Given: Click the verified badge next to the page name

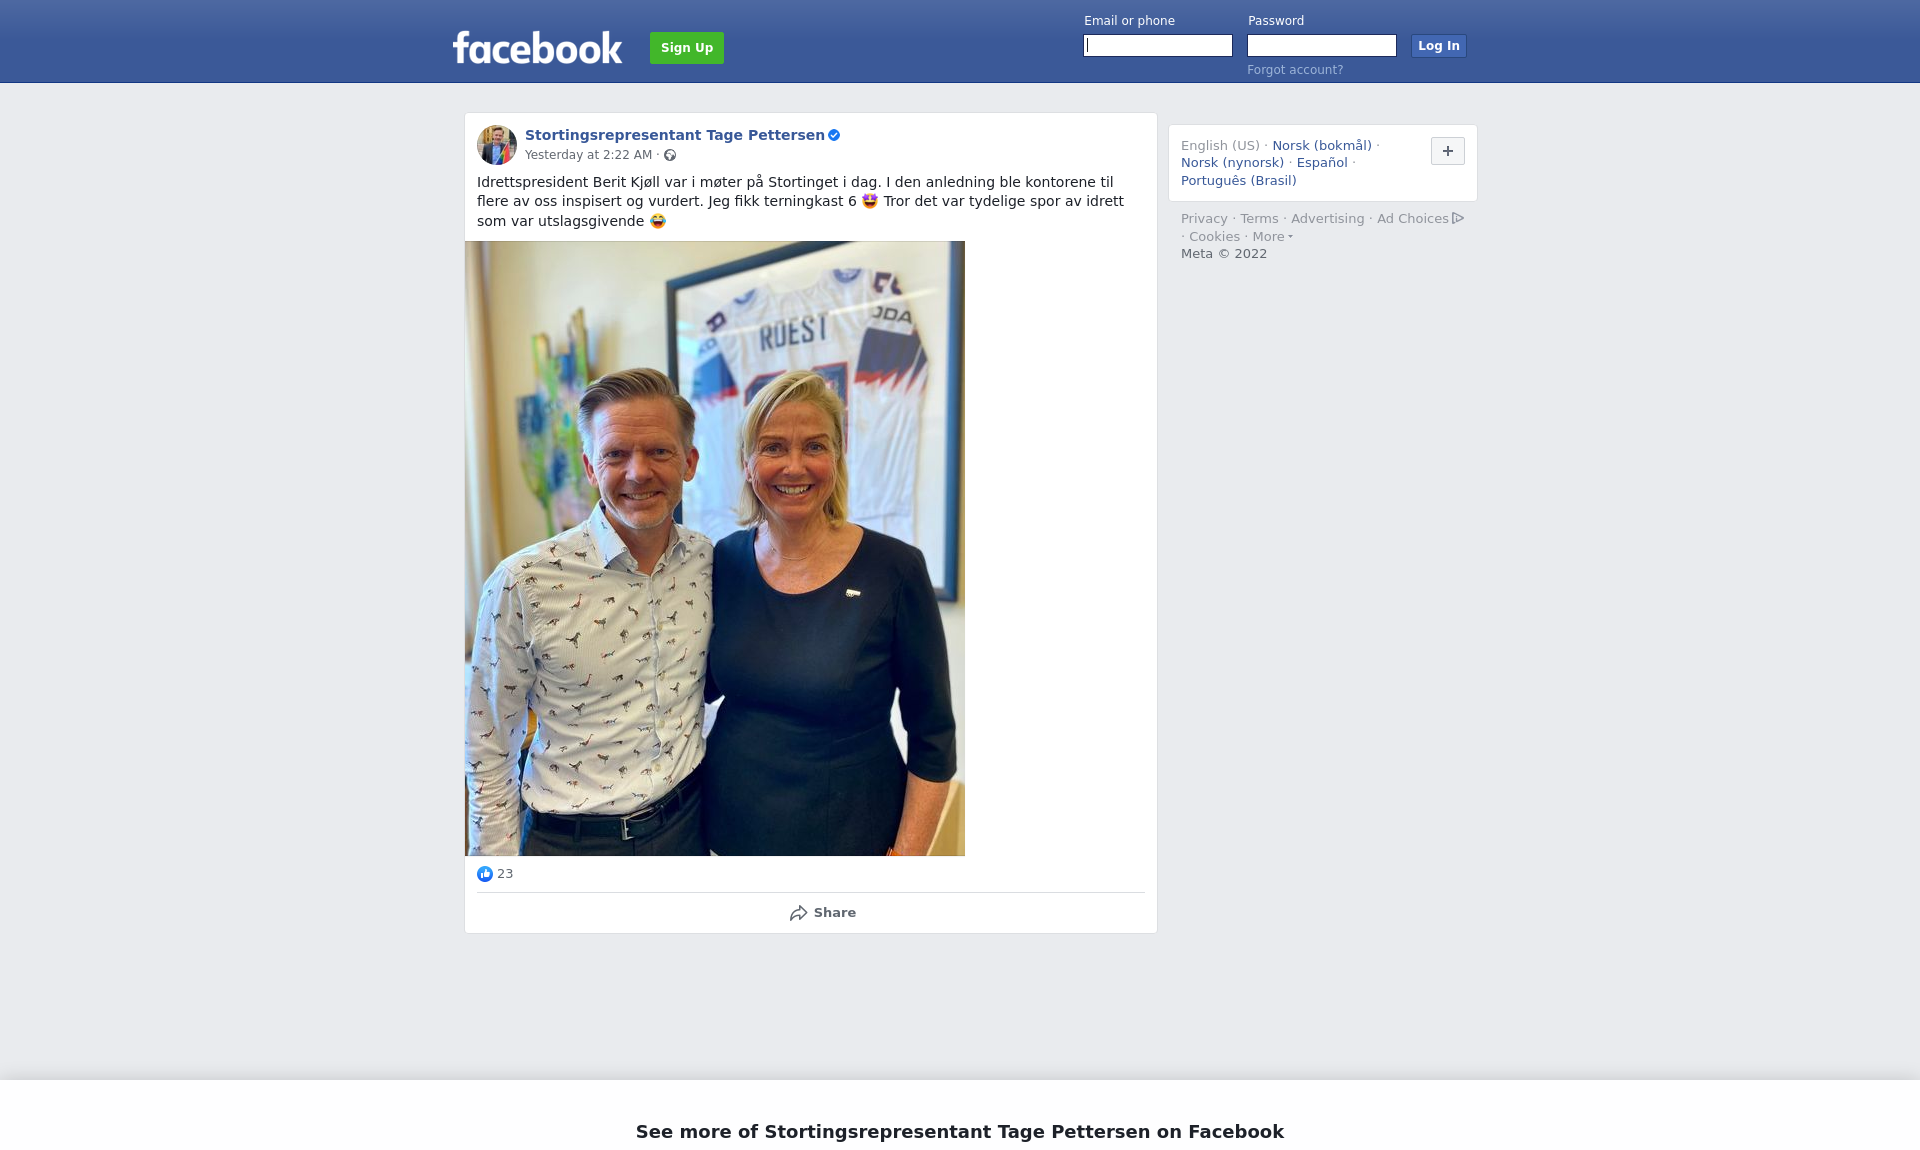Looking at the screenshot, I should [834, 135].
